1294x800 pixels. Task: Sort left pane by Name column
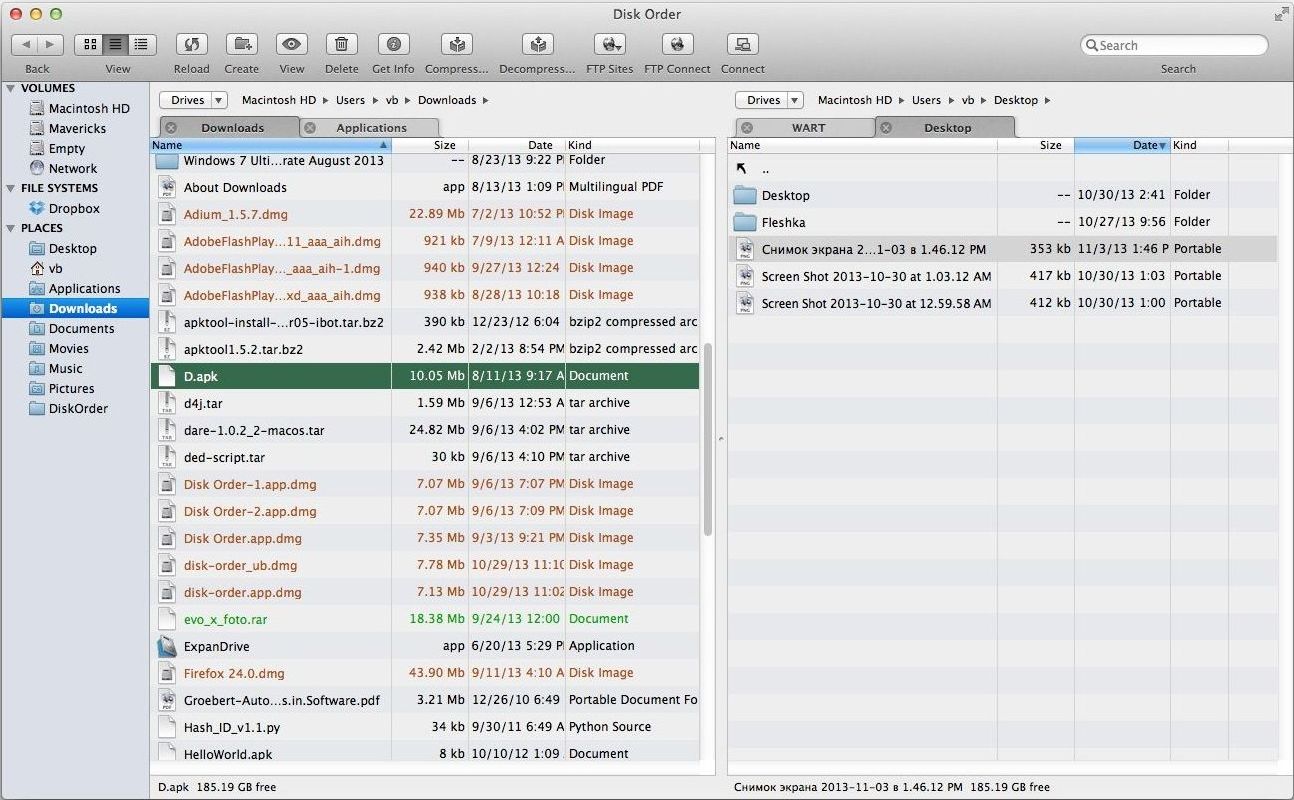coord(271,145)
